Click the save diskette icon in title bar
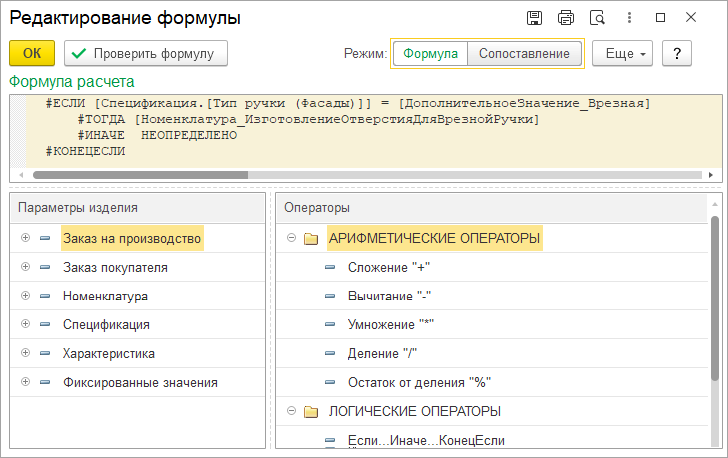Viewport: 728px width, 458px height. click(x=534, y=18)
